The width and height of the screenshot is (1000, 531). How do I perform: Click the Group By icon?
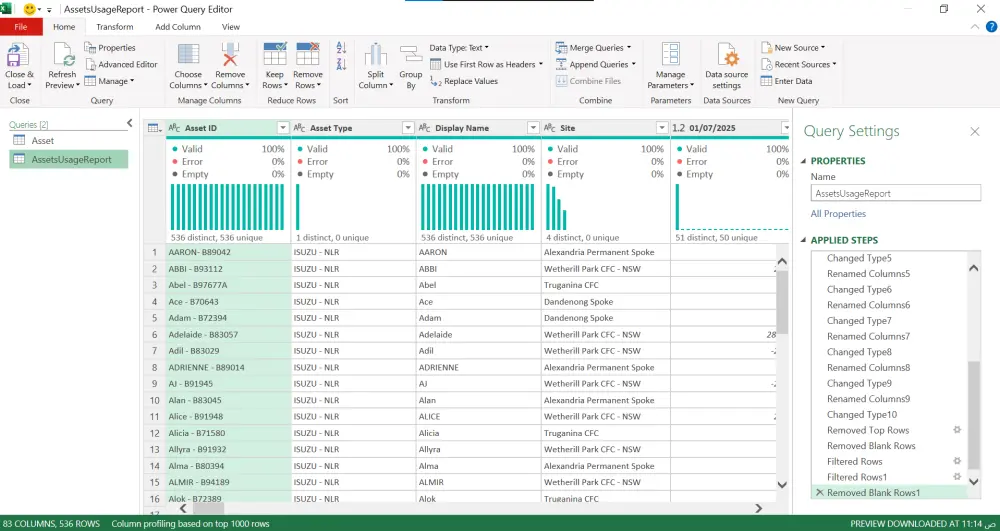click(x=411, y=55)
